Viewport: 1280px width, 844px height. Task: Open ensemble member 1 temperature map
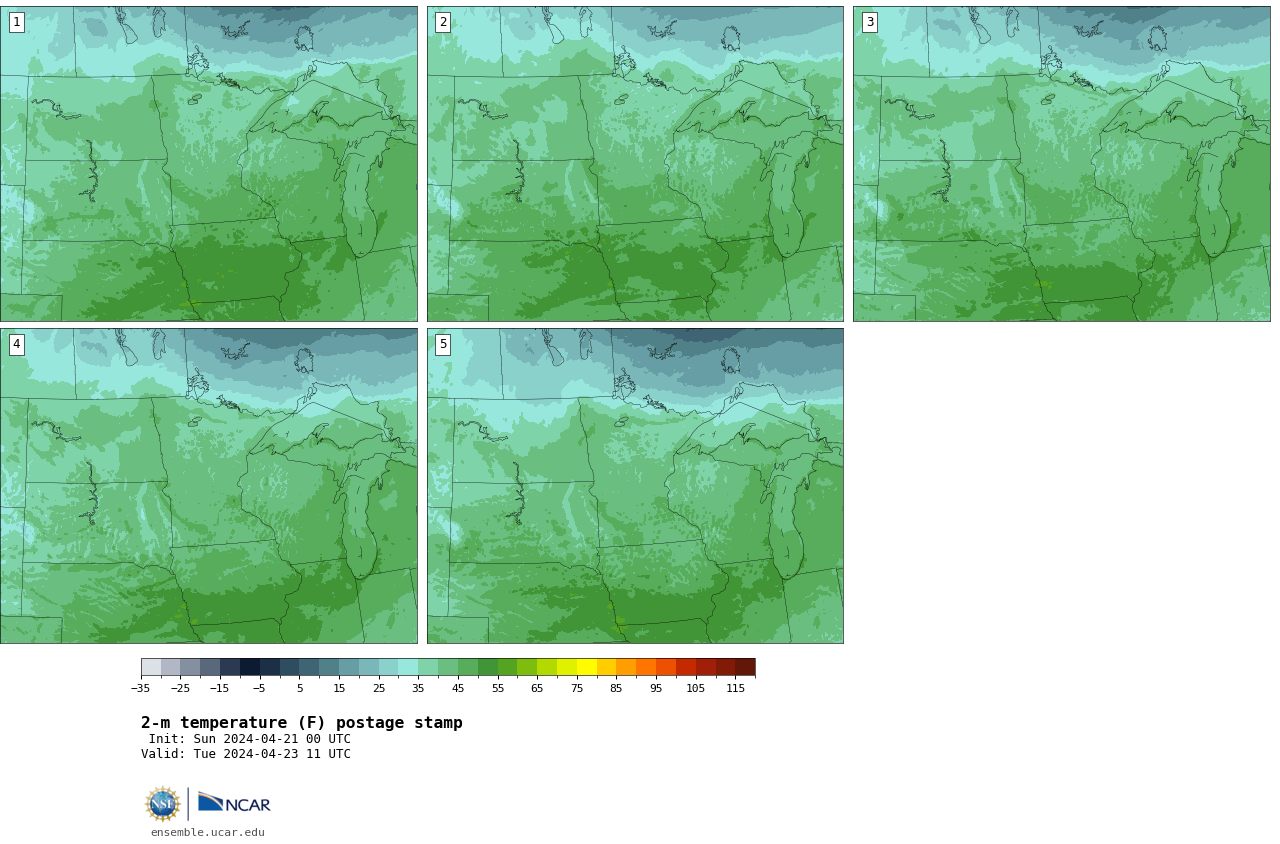[x=209, y=164]
